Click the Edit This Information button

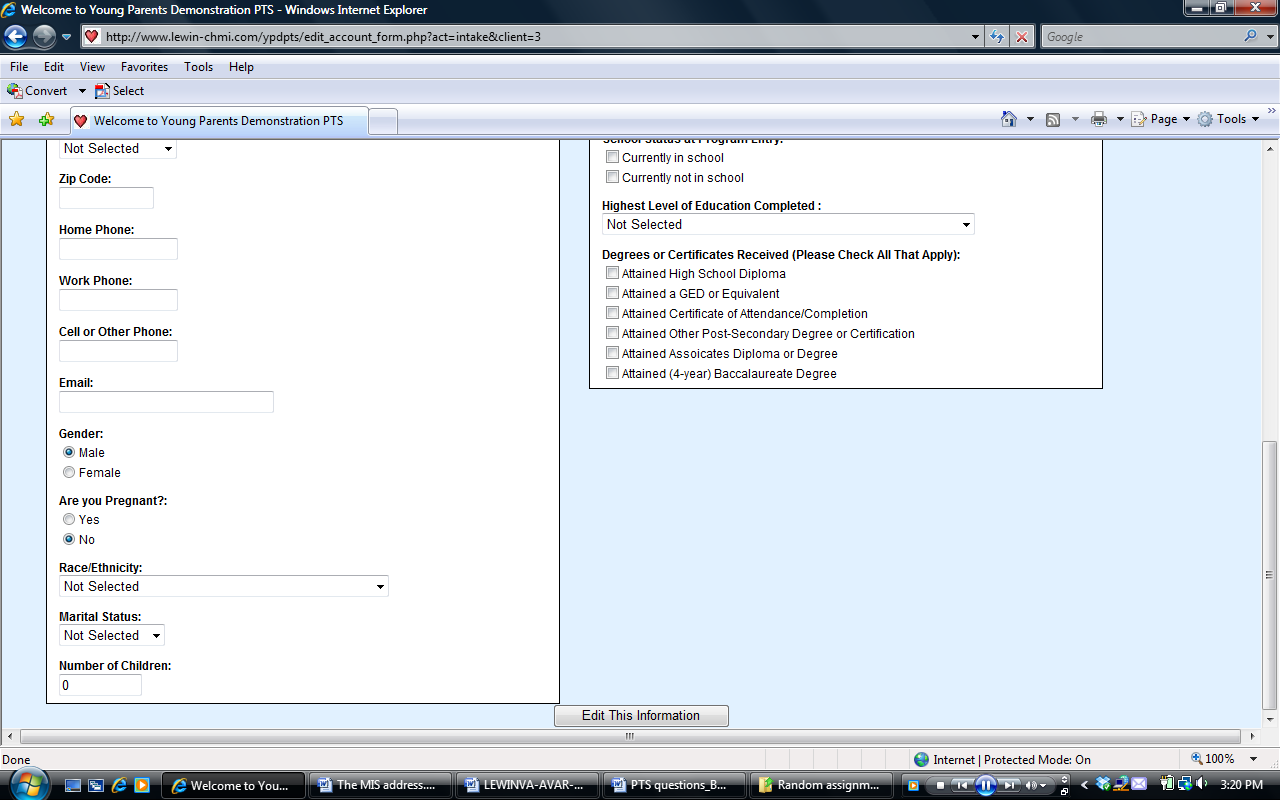tap(641, 716)
